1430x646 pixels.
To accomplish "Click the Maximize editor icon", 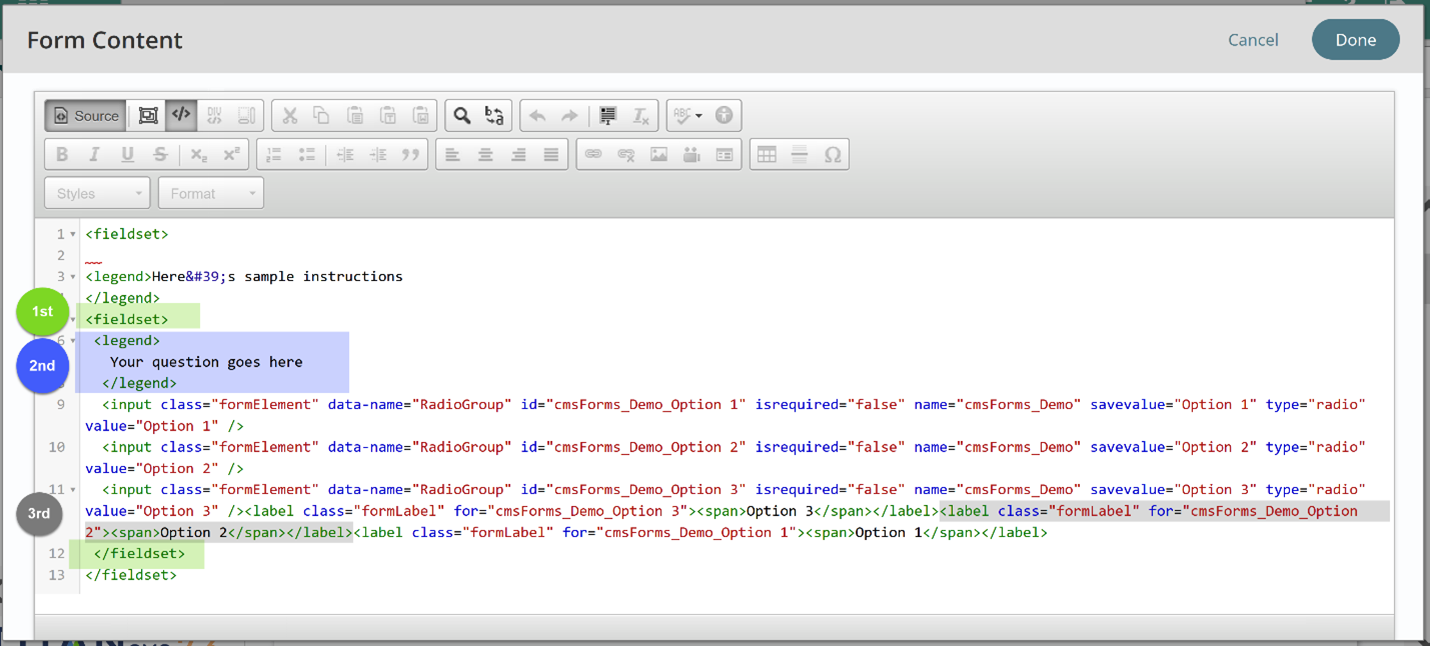I will point(148,116).
